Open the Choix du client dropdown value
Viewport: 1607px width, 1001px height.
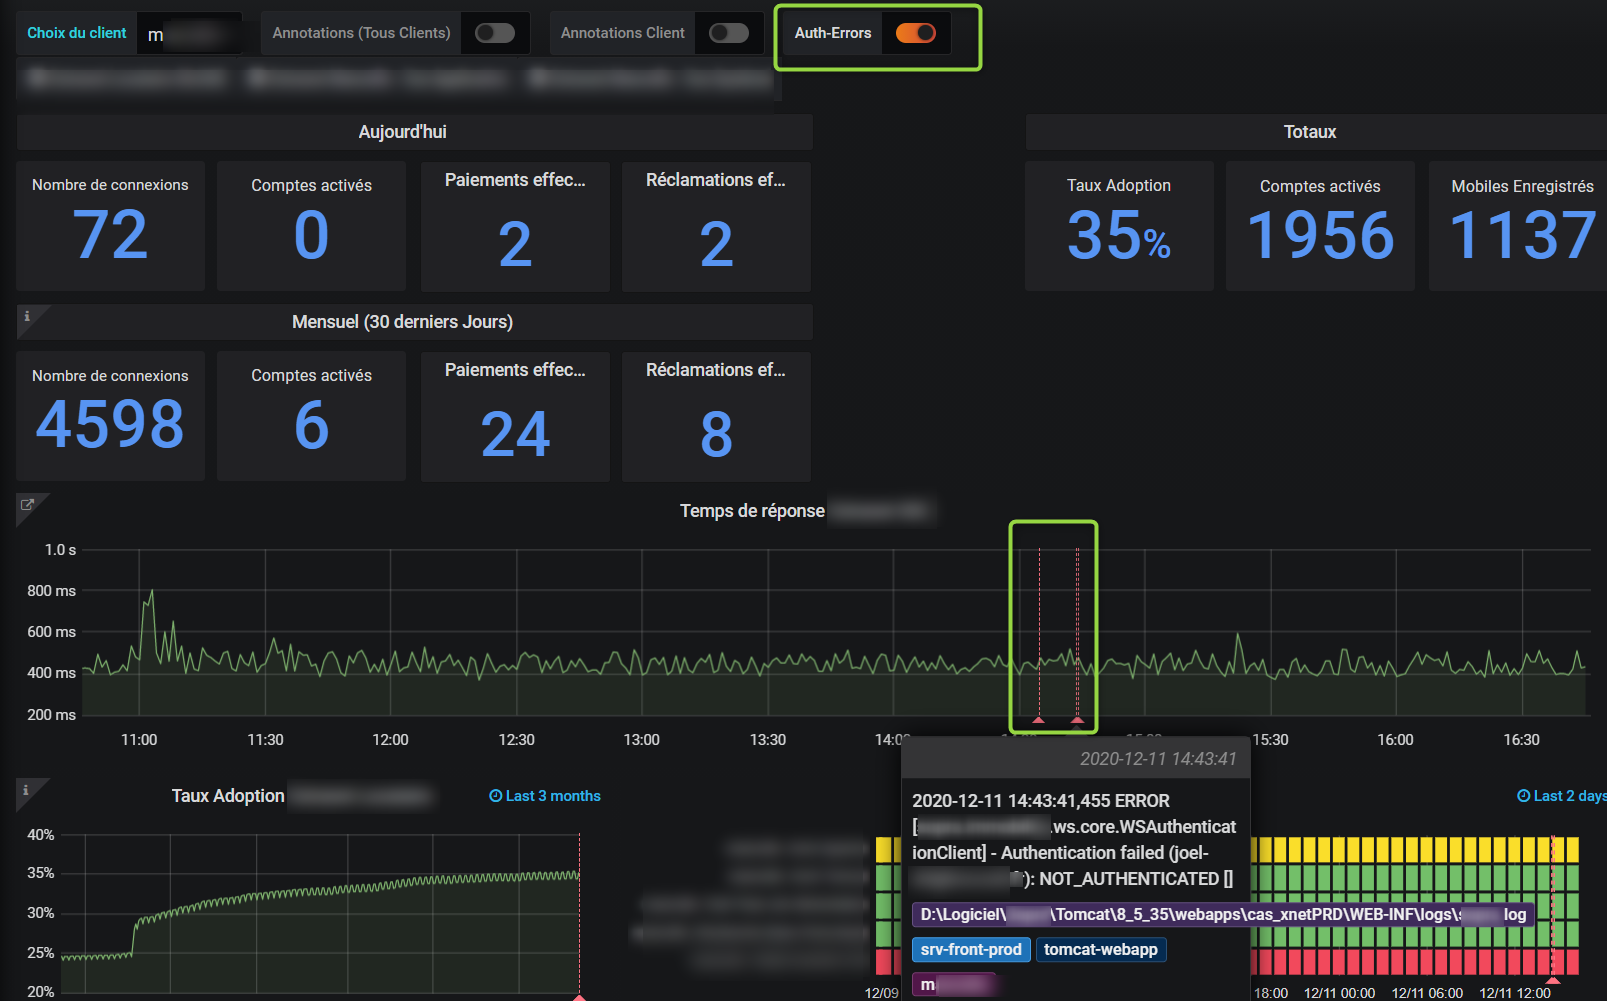(x=189, y=34)
